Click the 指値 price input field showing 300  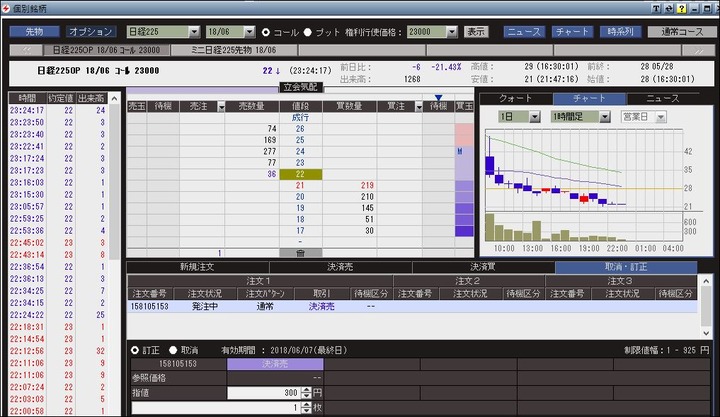click(264, 393)
